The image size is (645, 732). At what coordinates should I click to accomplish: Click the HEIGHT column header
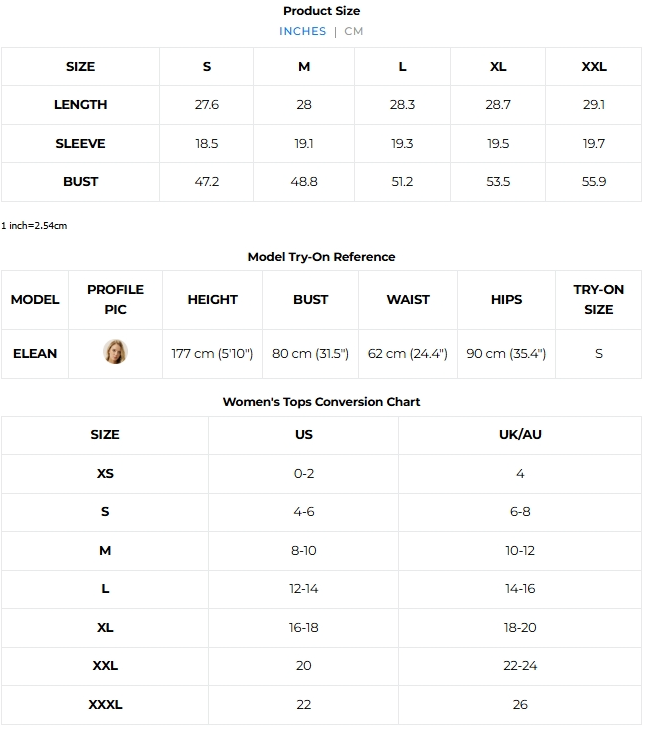(212, 300)
